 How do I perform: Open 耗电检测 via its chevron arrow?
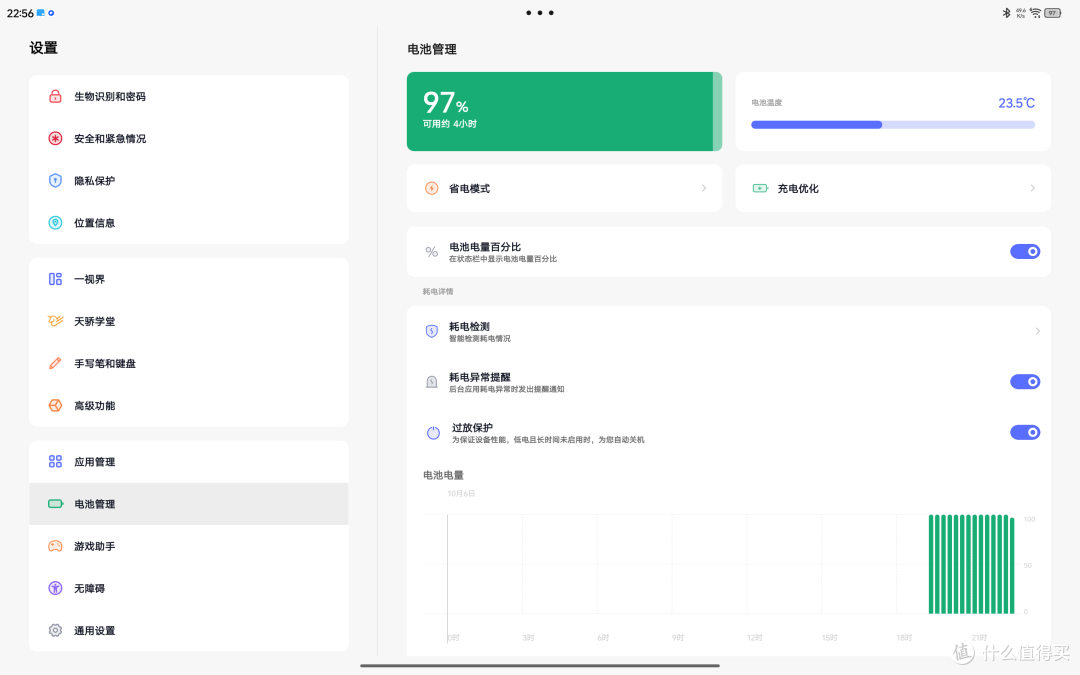(1038, 331)
